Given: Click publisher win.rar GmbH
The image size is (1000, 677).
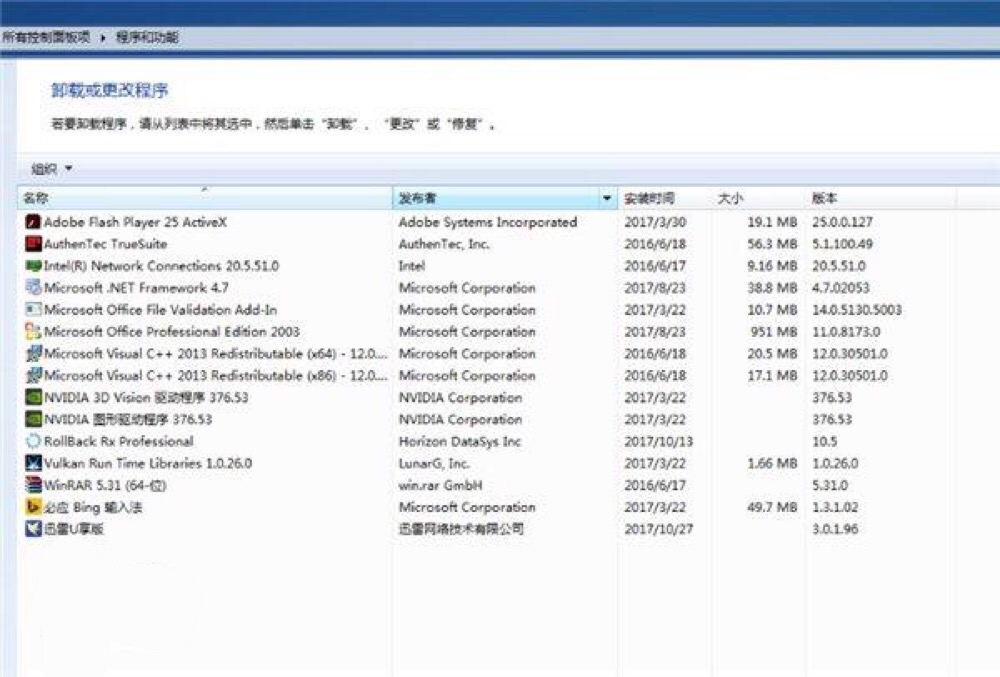Looking at the screenshot, I should (440, 485).
